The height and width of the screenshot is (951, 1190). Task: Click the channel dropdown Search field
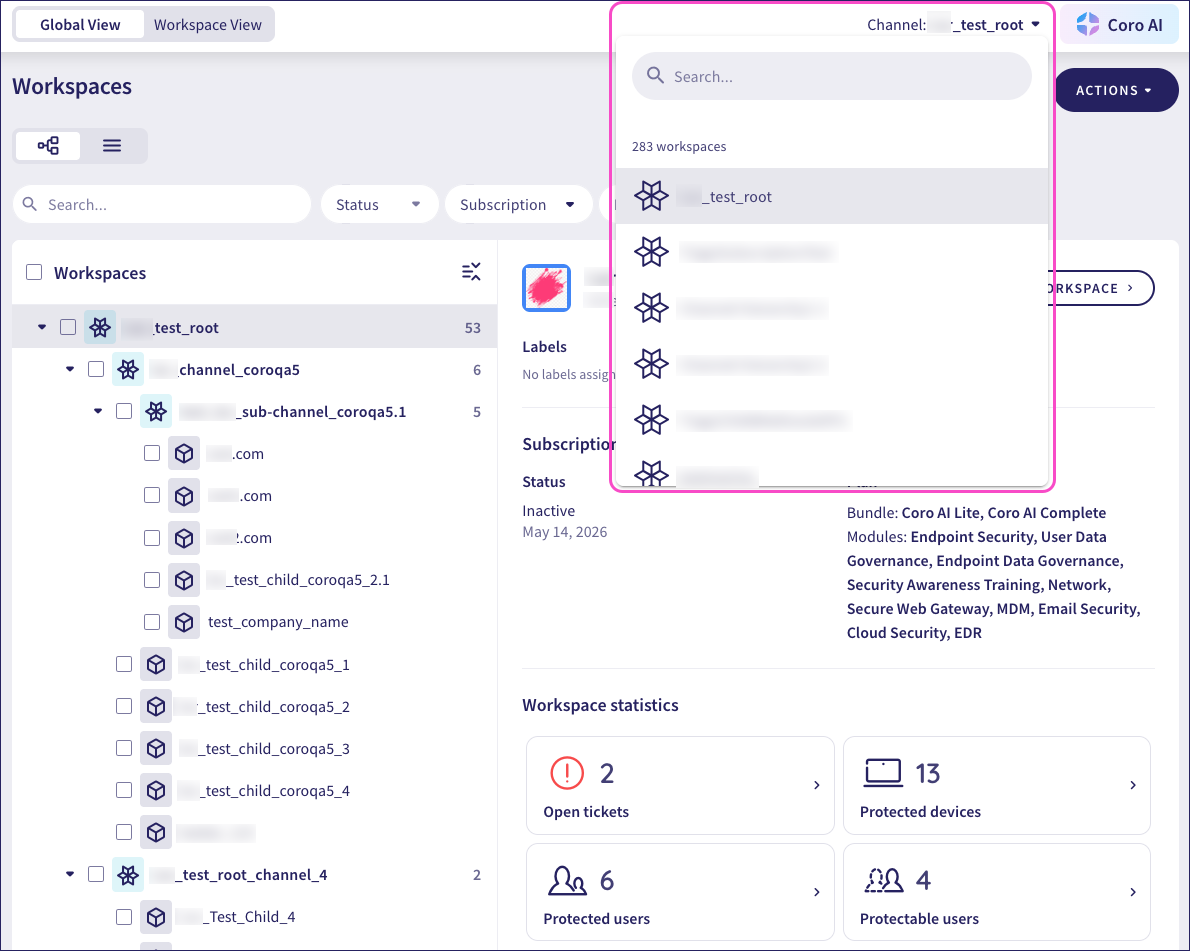[x=832, y=77]
